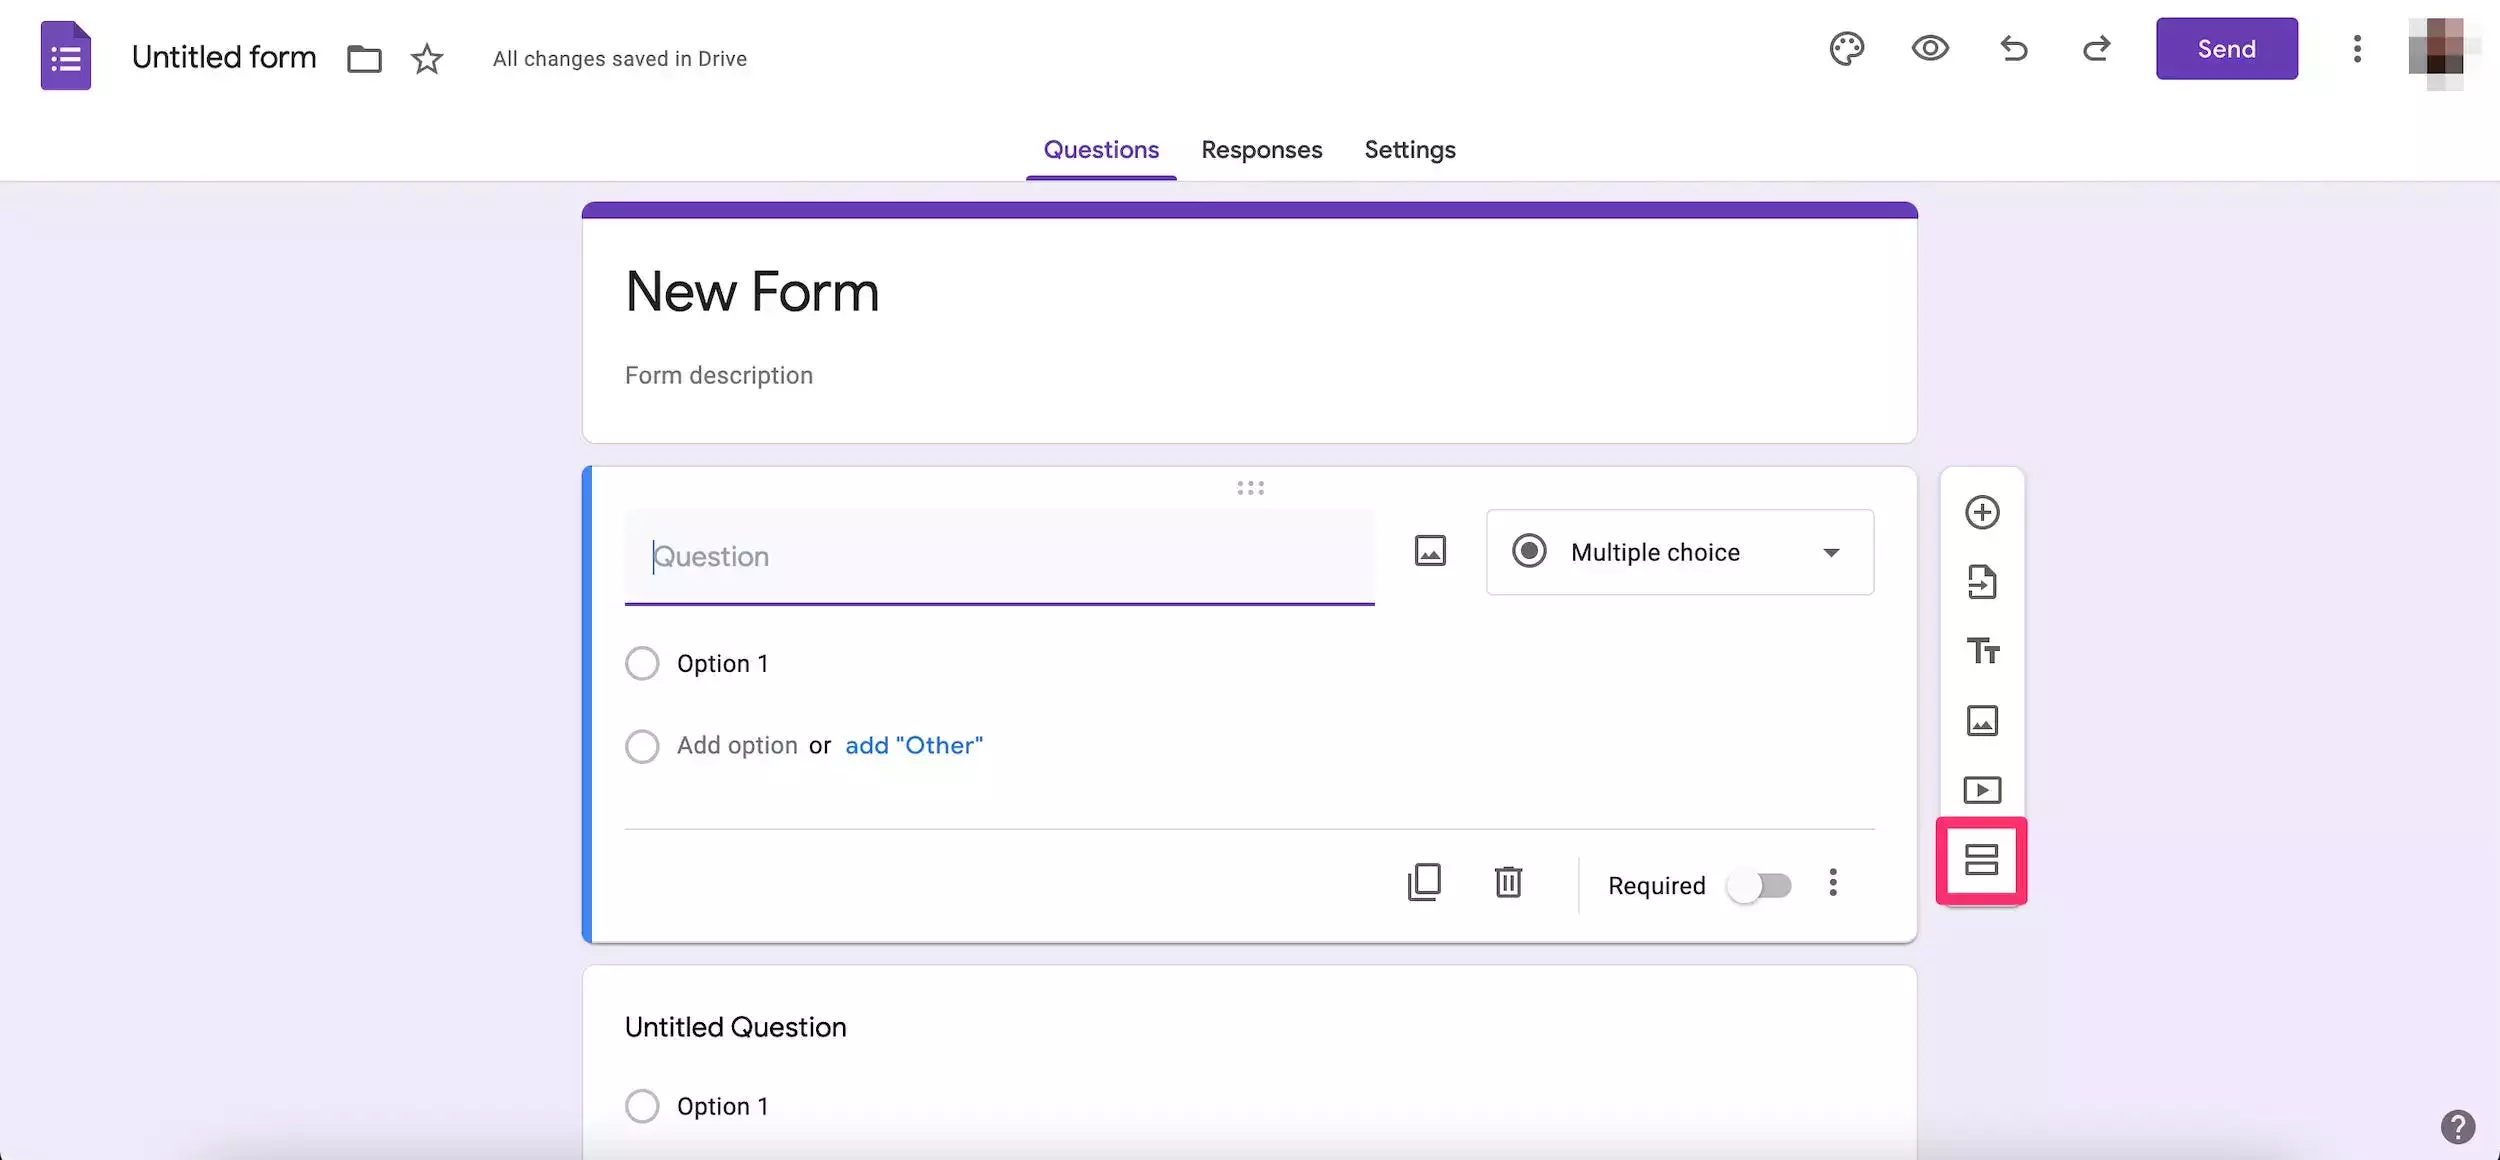Select Option 1 radio in active question
Image resolution: width=2500 pixels, height=1160 pixels.
tap(642, 664)
